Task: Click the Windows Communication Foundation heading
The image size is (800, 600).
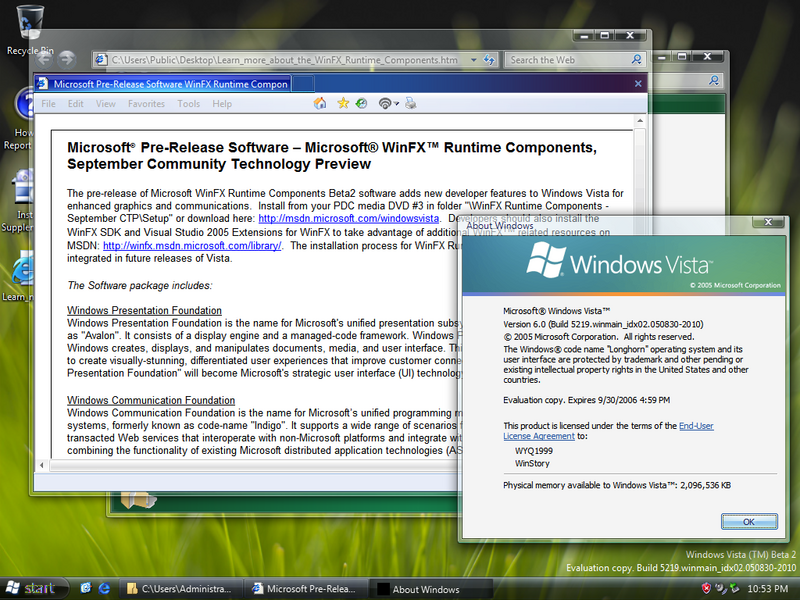Action: 151,400
